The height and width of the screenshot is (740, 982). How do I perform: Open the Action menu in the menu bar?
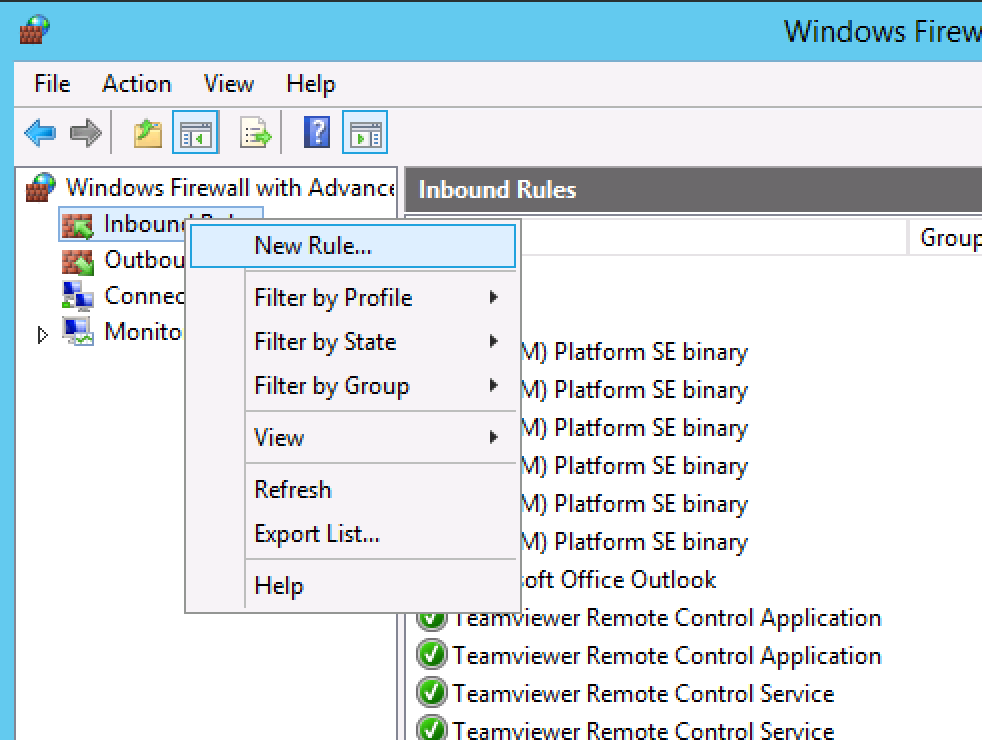(137, 84)
